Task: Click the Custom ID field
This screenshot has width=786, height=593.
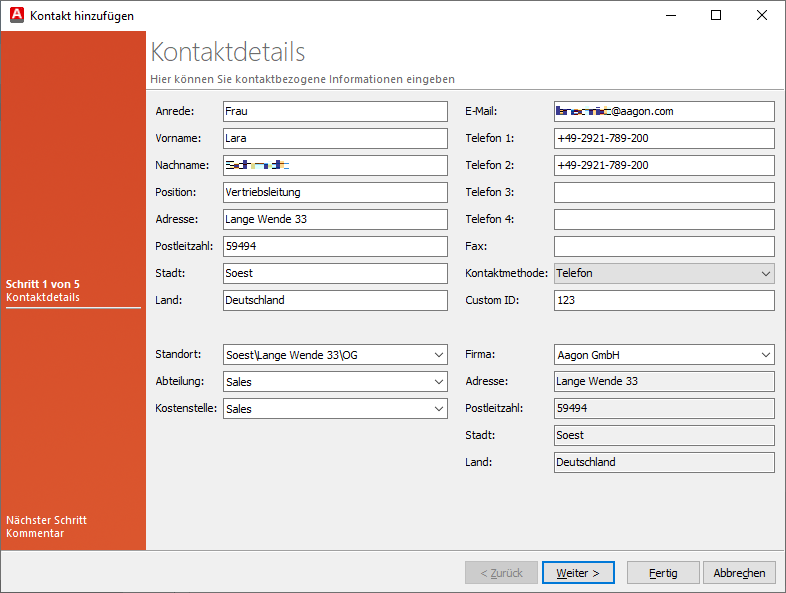Action: click(664, 300)
